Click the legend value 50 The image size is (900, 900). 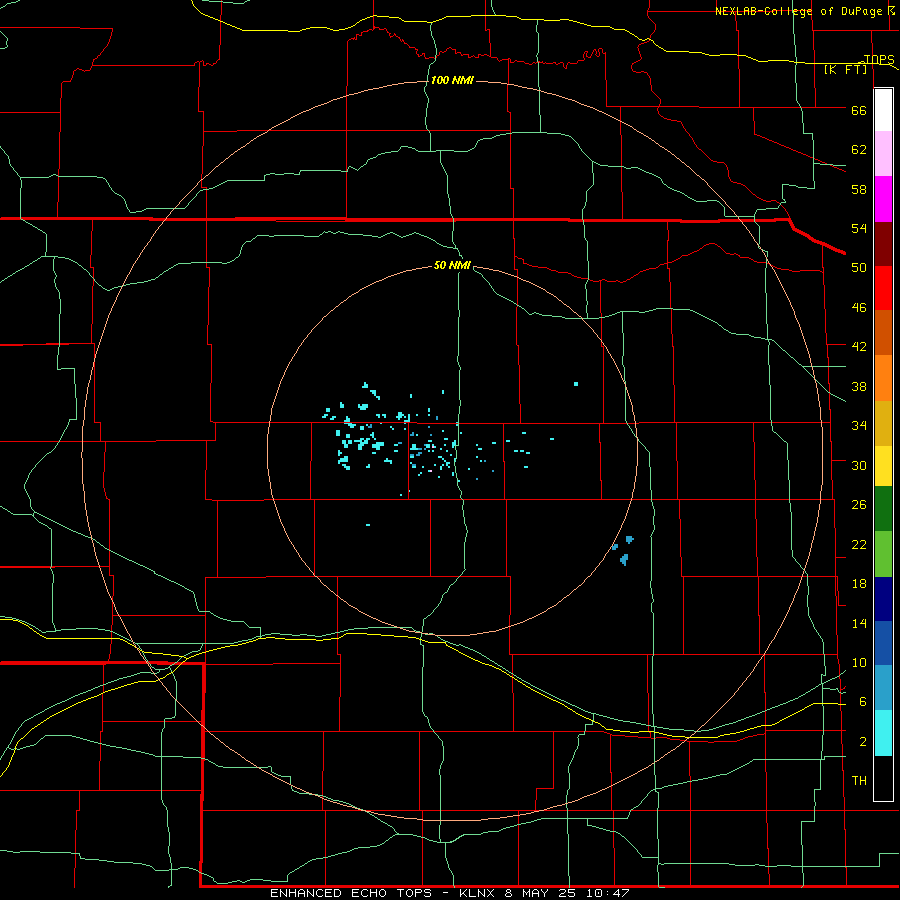click(x=859, y=267)
